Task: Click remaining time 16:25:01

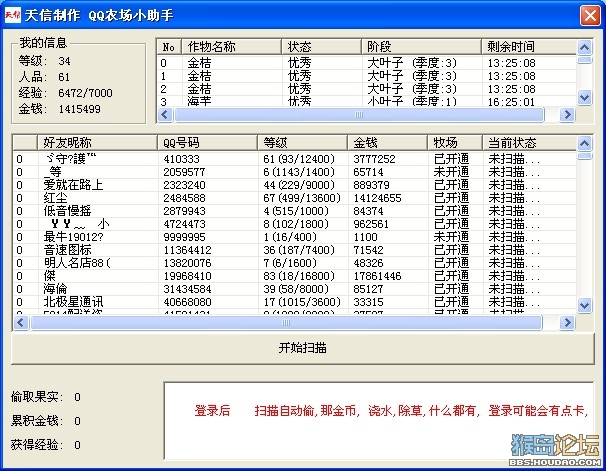Action: click(511, 102)
